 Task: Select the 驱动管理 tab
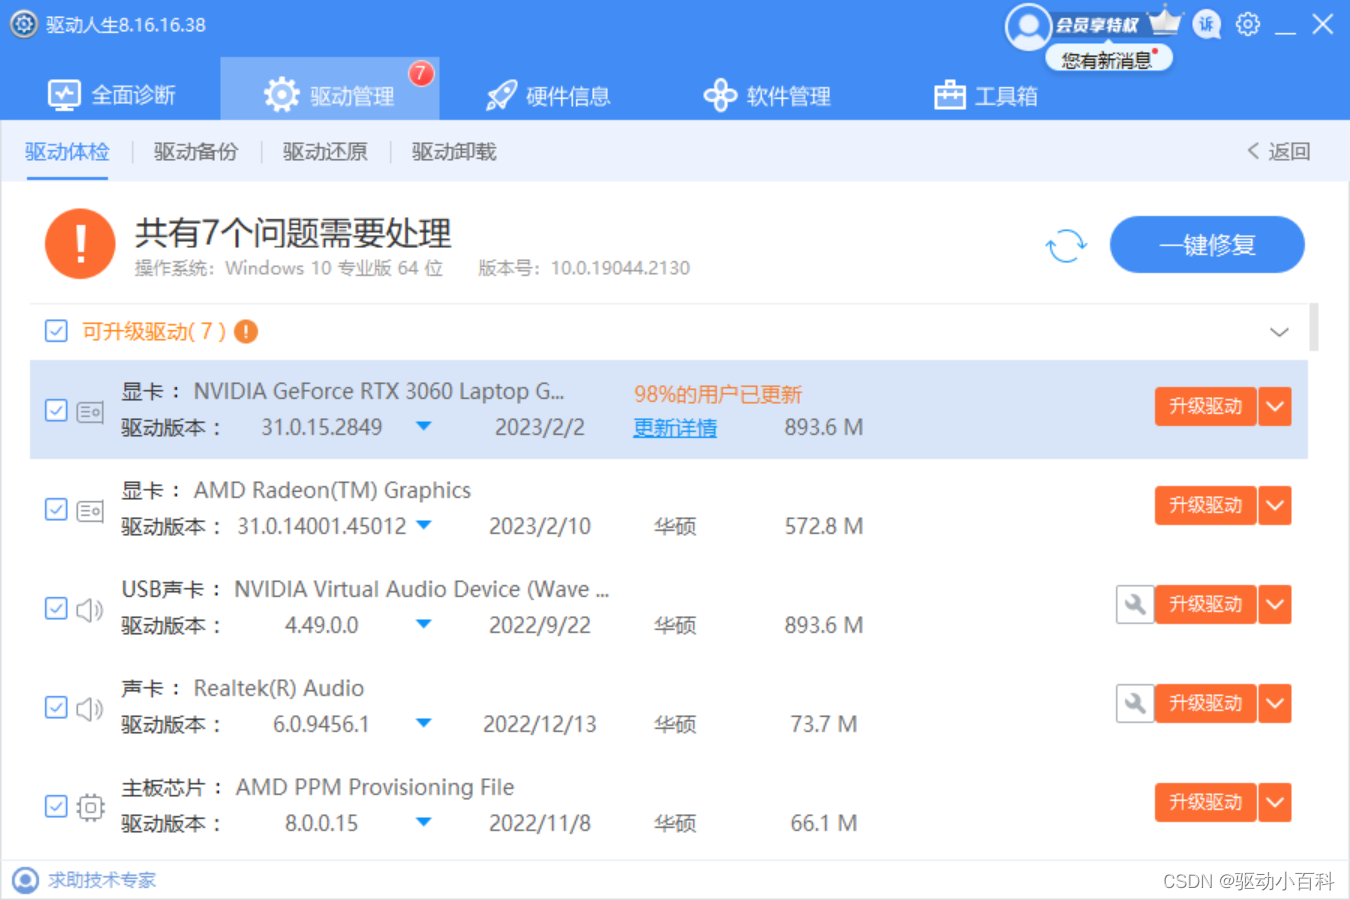329,90
